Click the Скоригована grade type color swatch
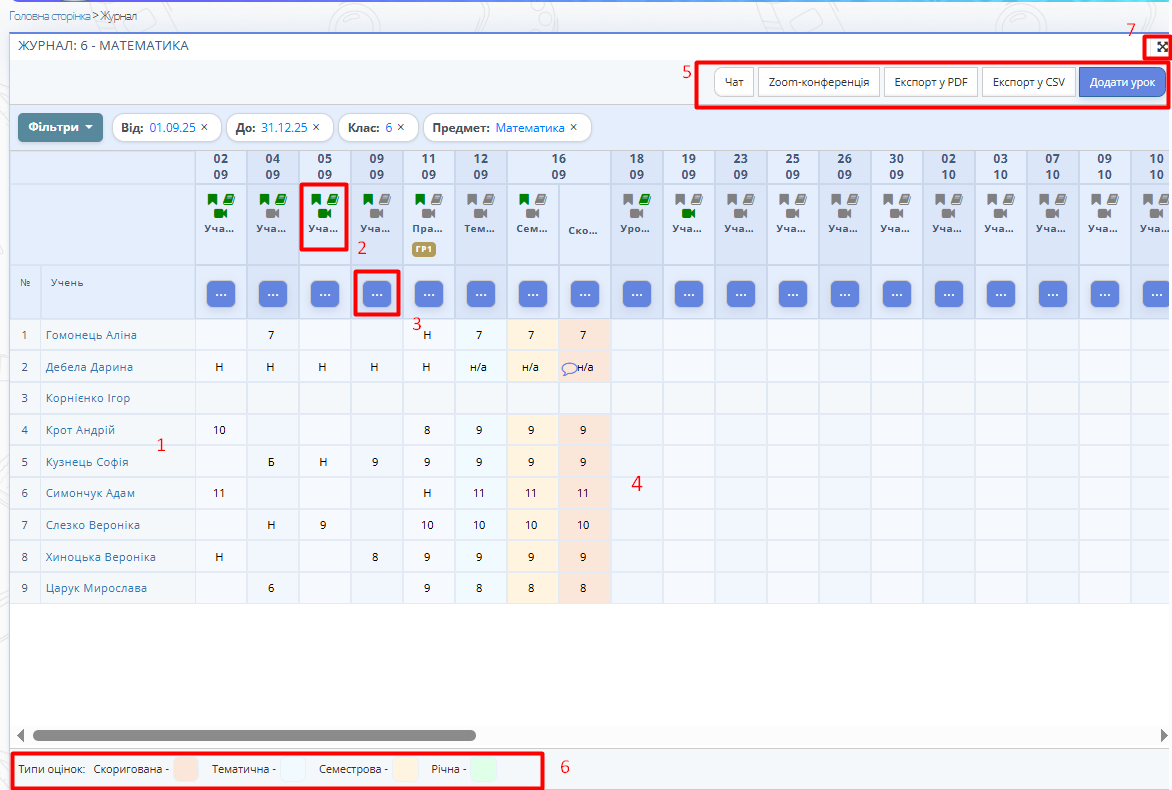1172x790 pixels. [x=185, y=769]
